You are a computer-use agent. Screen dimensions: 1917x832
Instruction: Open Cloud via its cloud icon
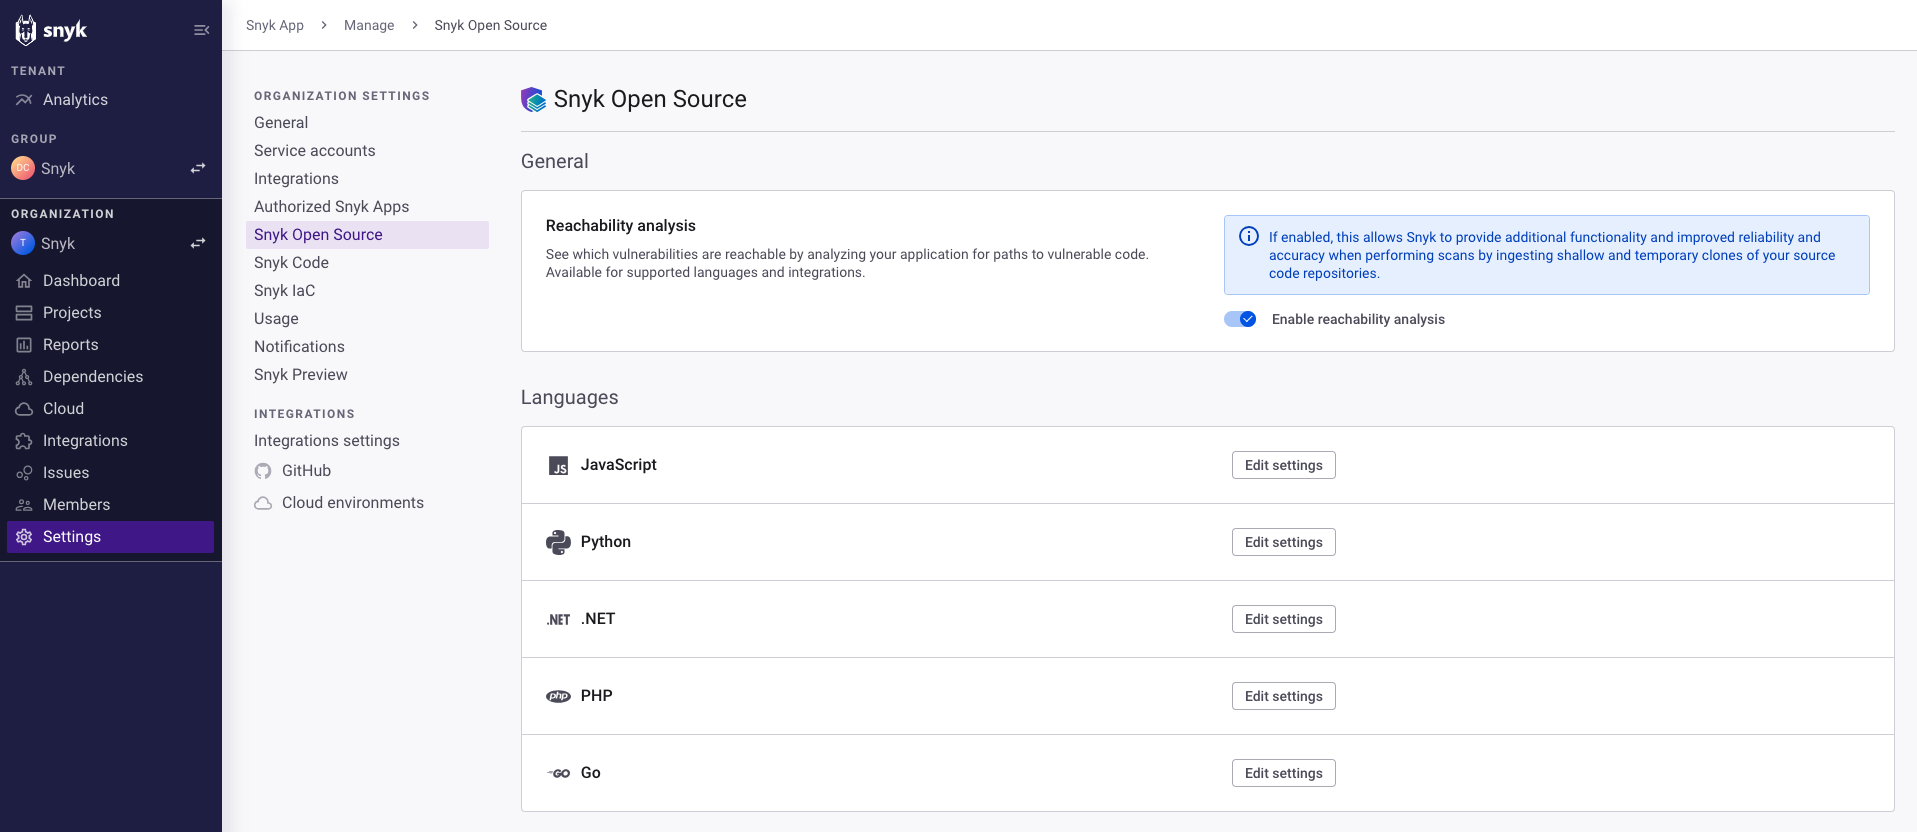click(24, 409)
